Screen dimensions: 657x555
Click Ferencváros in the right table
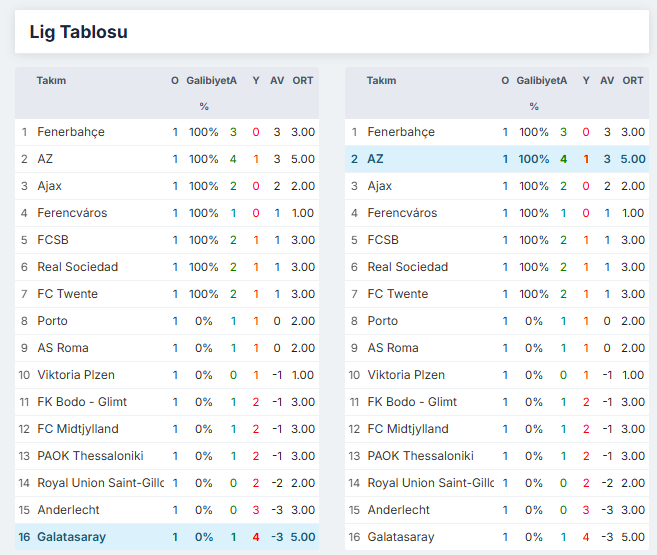click(x=402, y=213)
